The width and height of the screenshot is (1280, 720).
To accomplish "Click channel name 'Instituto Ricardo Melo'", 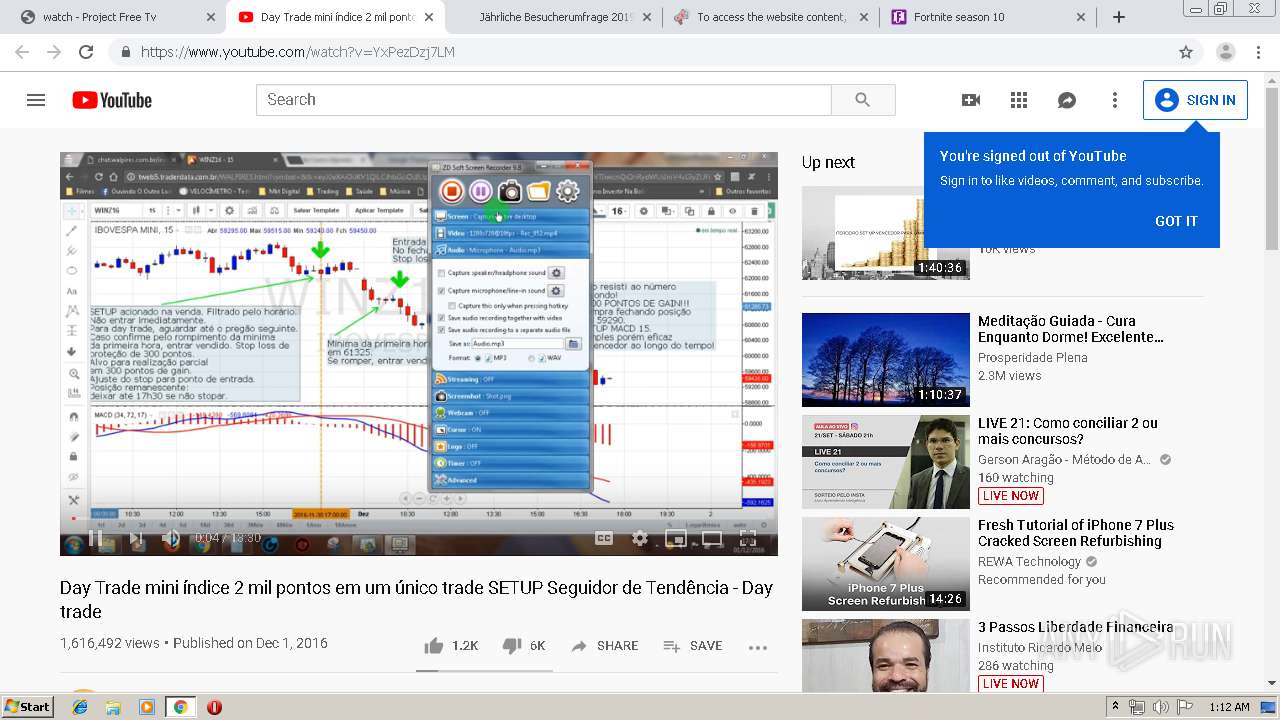I will (x=1040, y=647).
